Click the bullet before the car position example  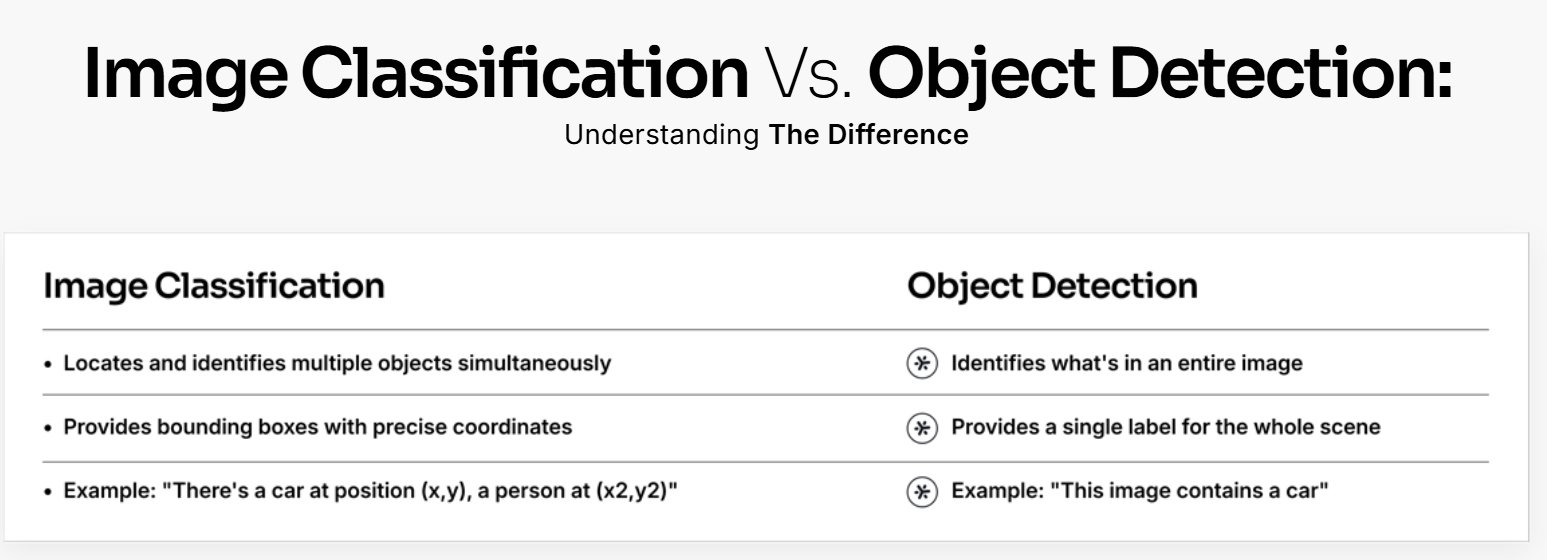click(x=48, y=493)
